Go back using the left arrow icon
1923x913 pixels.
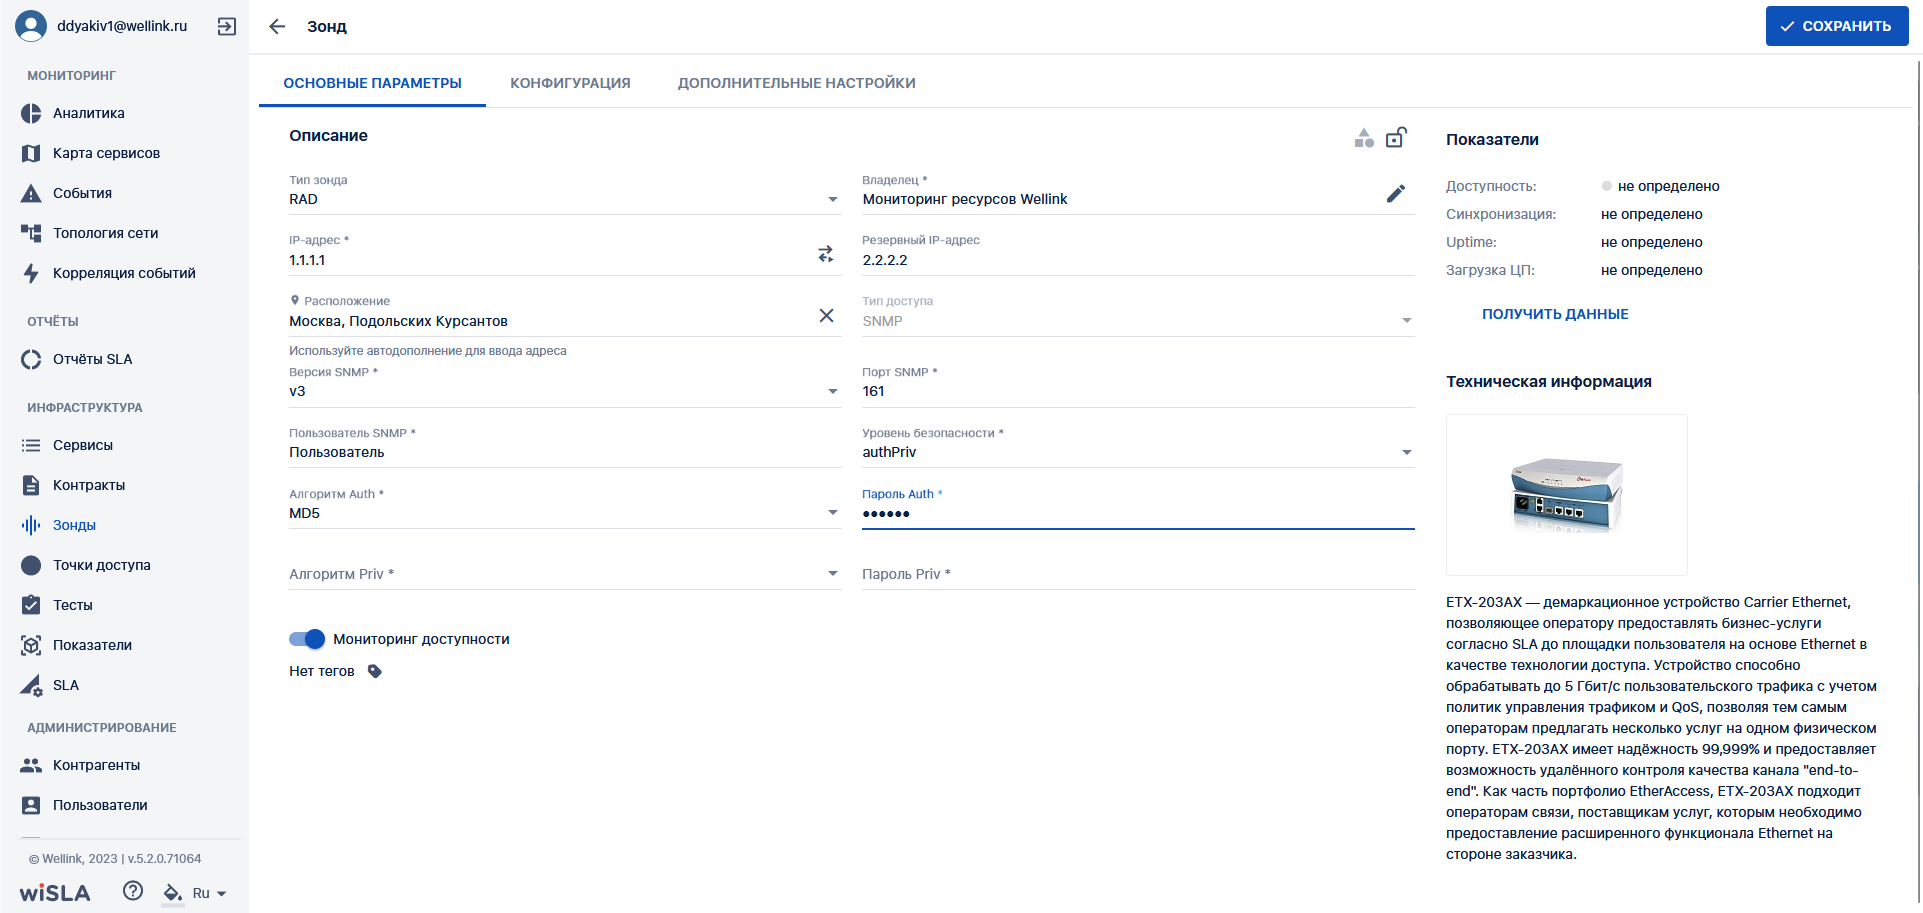click(x=277, y=27)
